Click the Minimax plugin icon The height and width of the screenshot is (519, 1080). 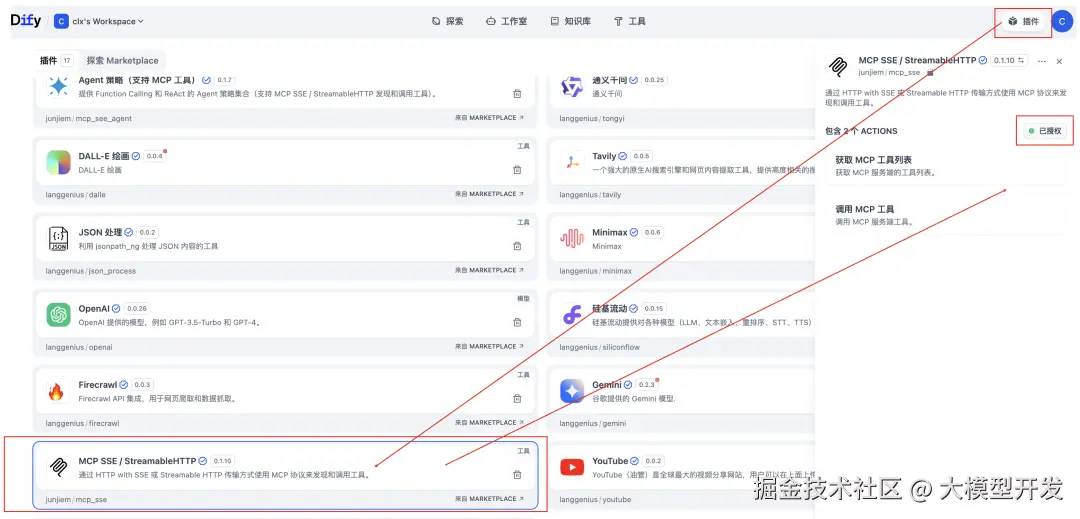click(572, 238)
